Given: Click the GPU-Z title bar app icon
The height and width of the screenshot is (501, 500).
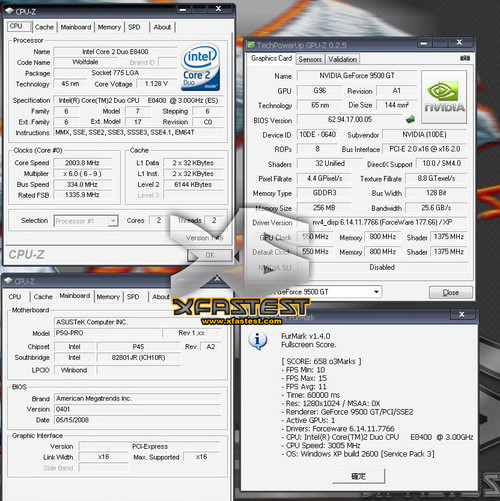Looking at the screenshot, I should pos(251,45).
